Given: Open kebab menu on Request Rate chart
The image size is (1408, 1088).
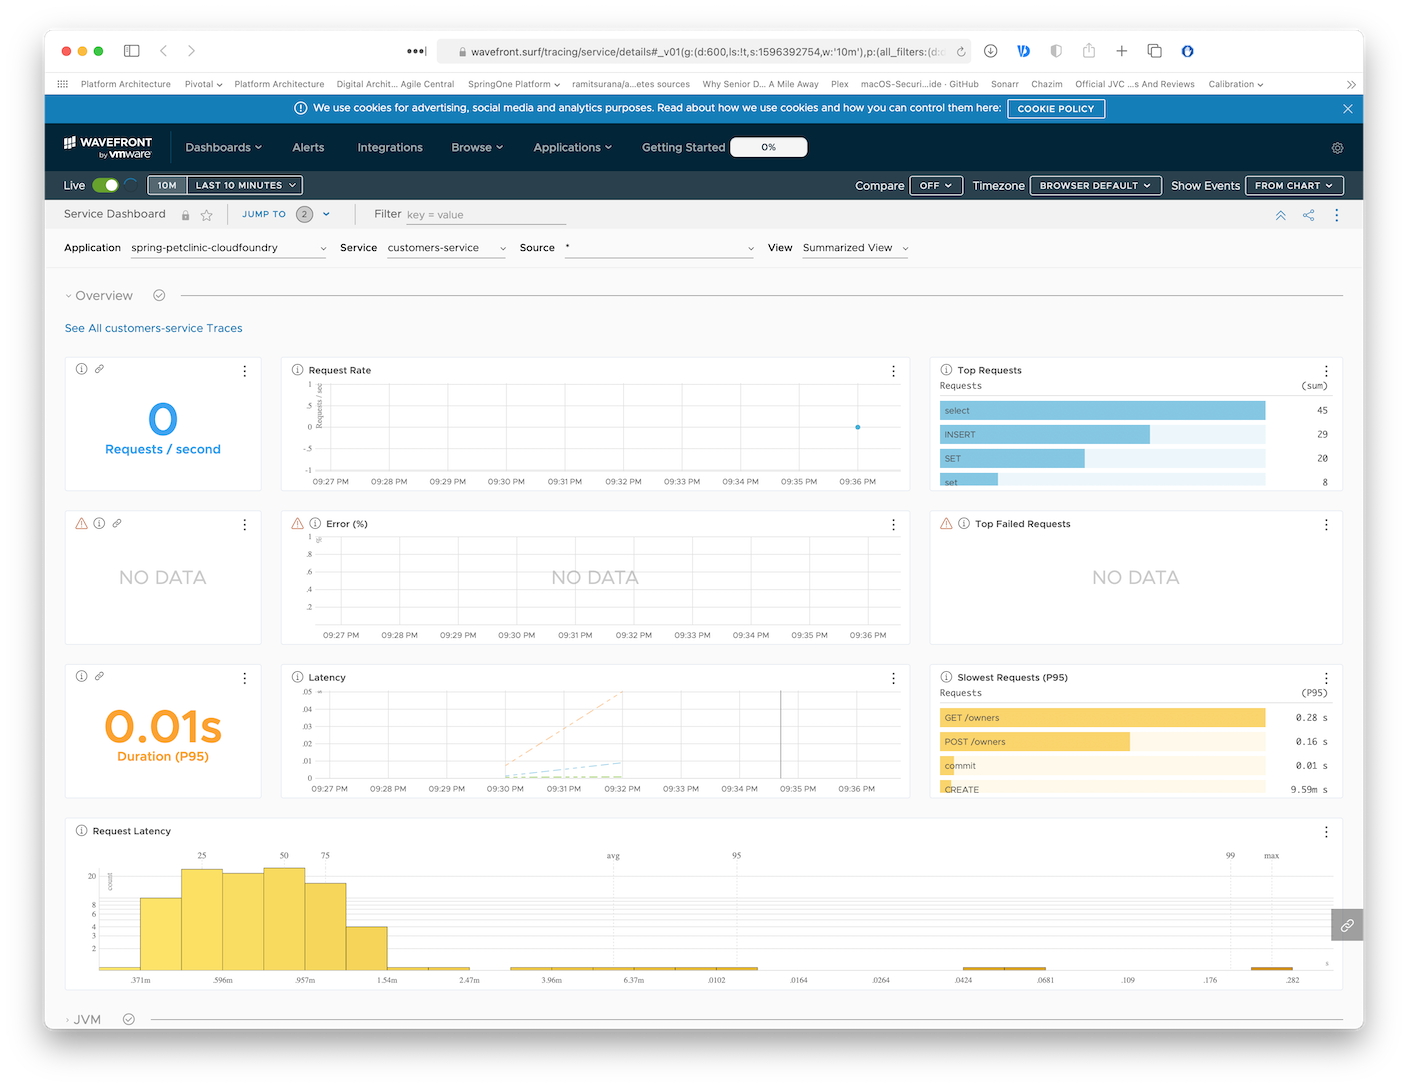Looking at the screenshot, I should click(x=893, y=371).
